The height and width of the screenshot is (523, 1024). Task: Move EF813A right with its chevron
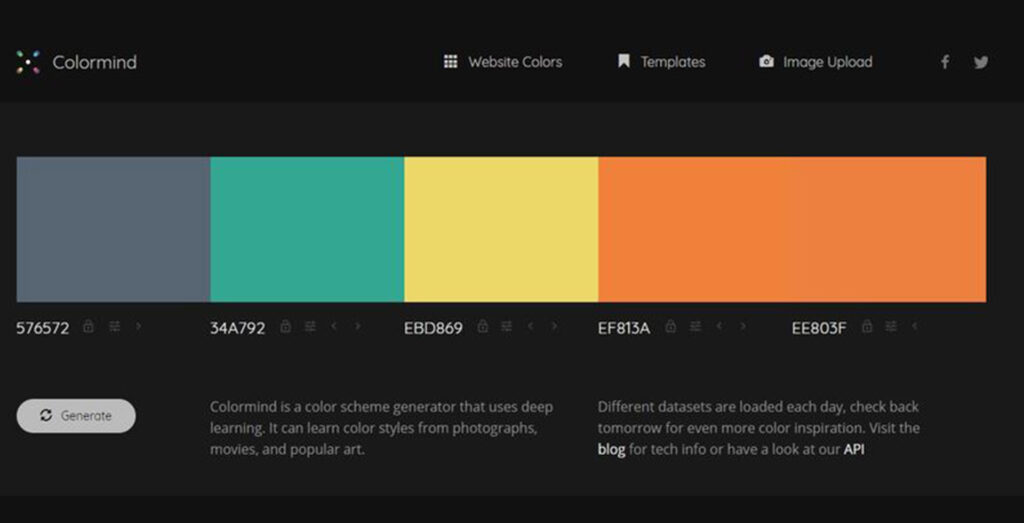point(743,326)
